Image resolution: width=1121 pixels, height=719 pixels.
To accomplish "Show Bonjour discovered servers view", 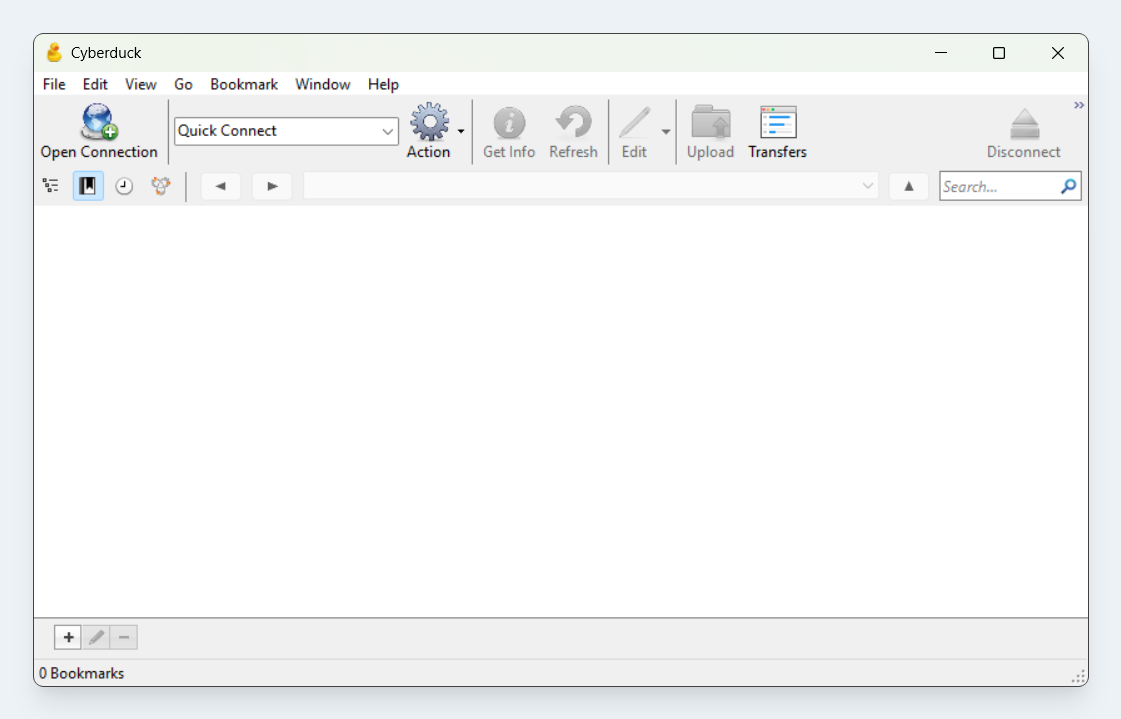I will [161, 186].
